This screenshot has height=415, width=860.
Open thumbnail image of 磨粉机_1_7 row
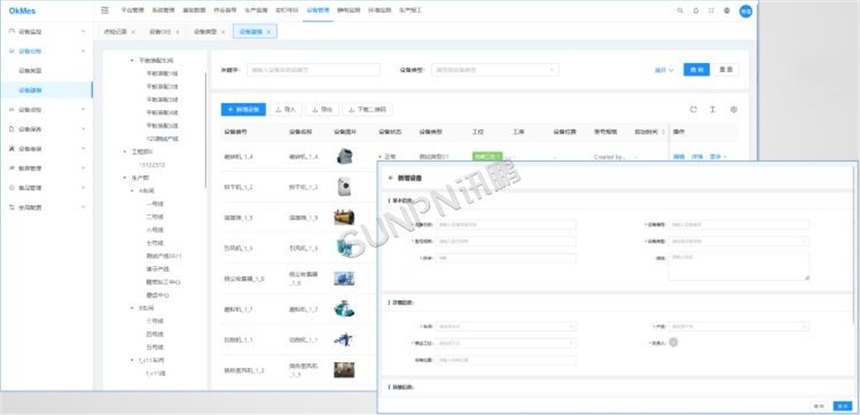point(344,309)
